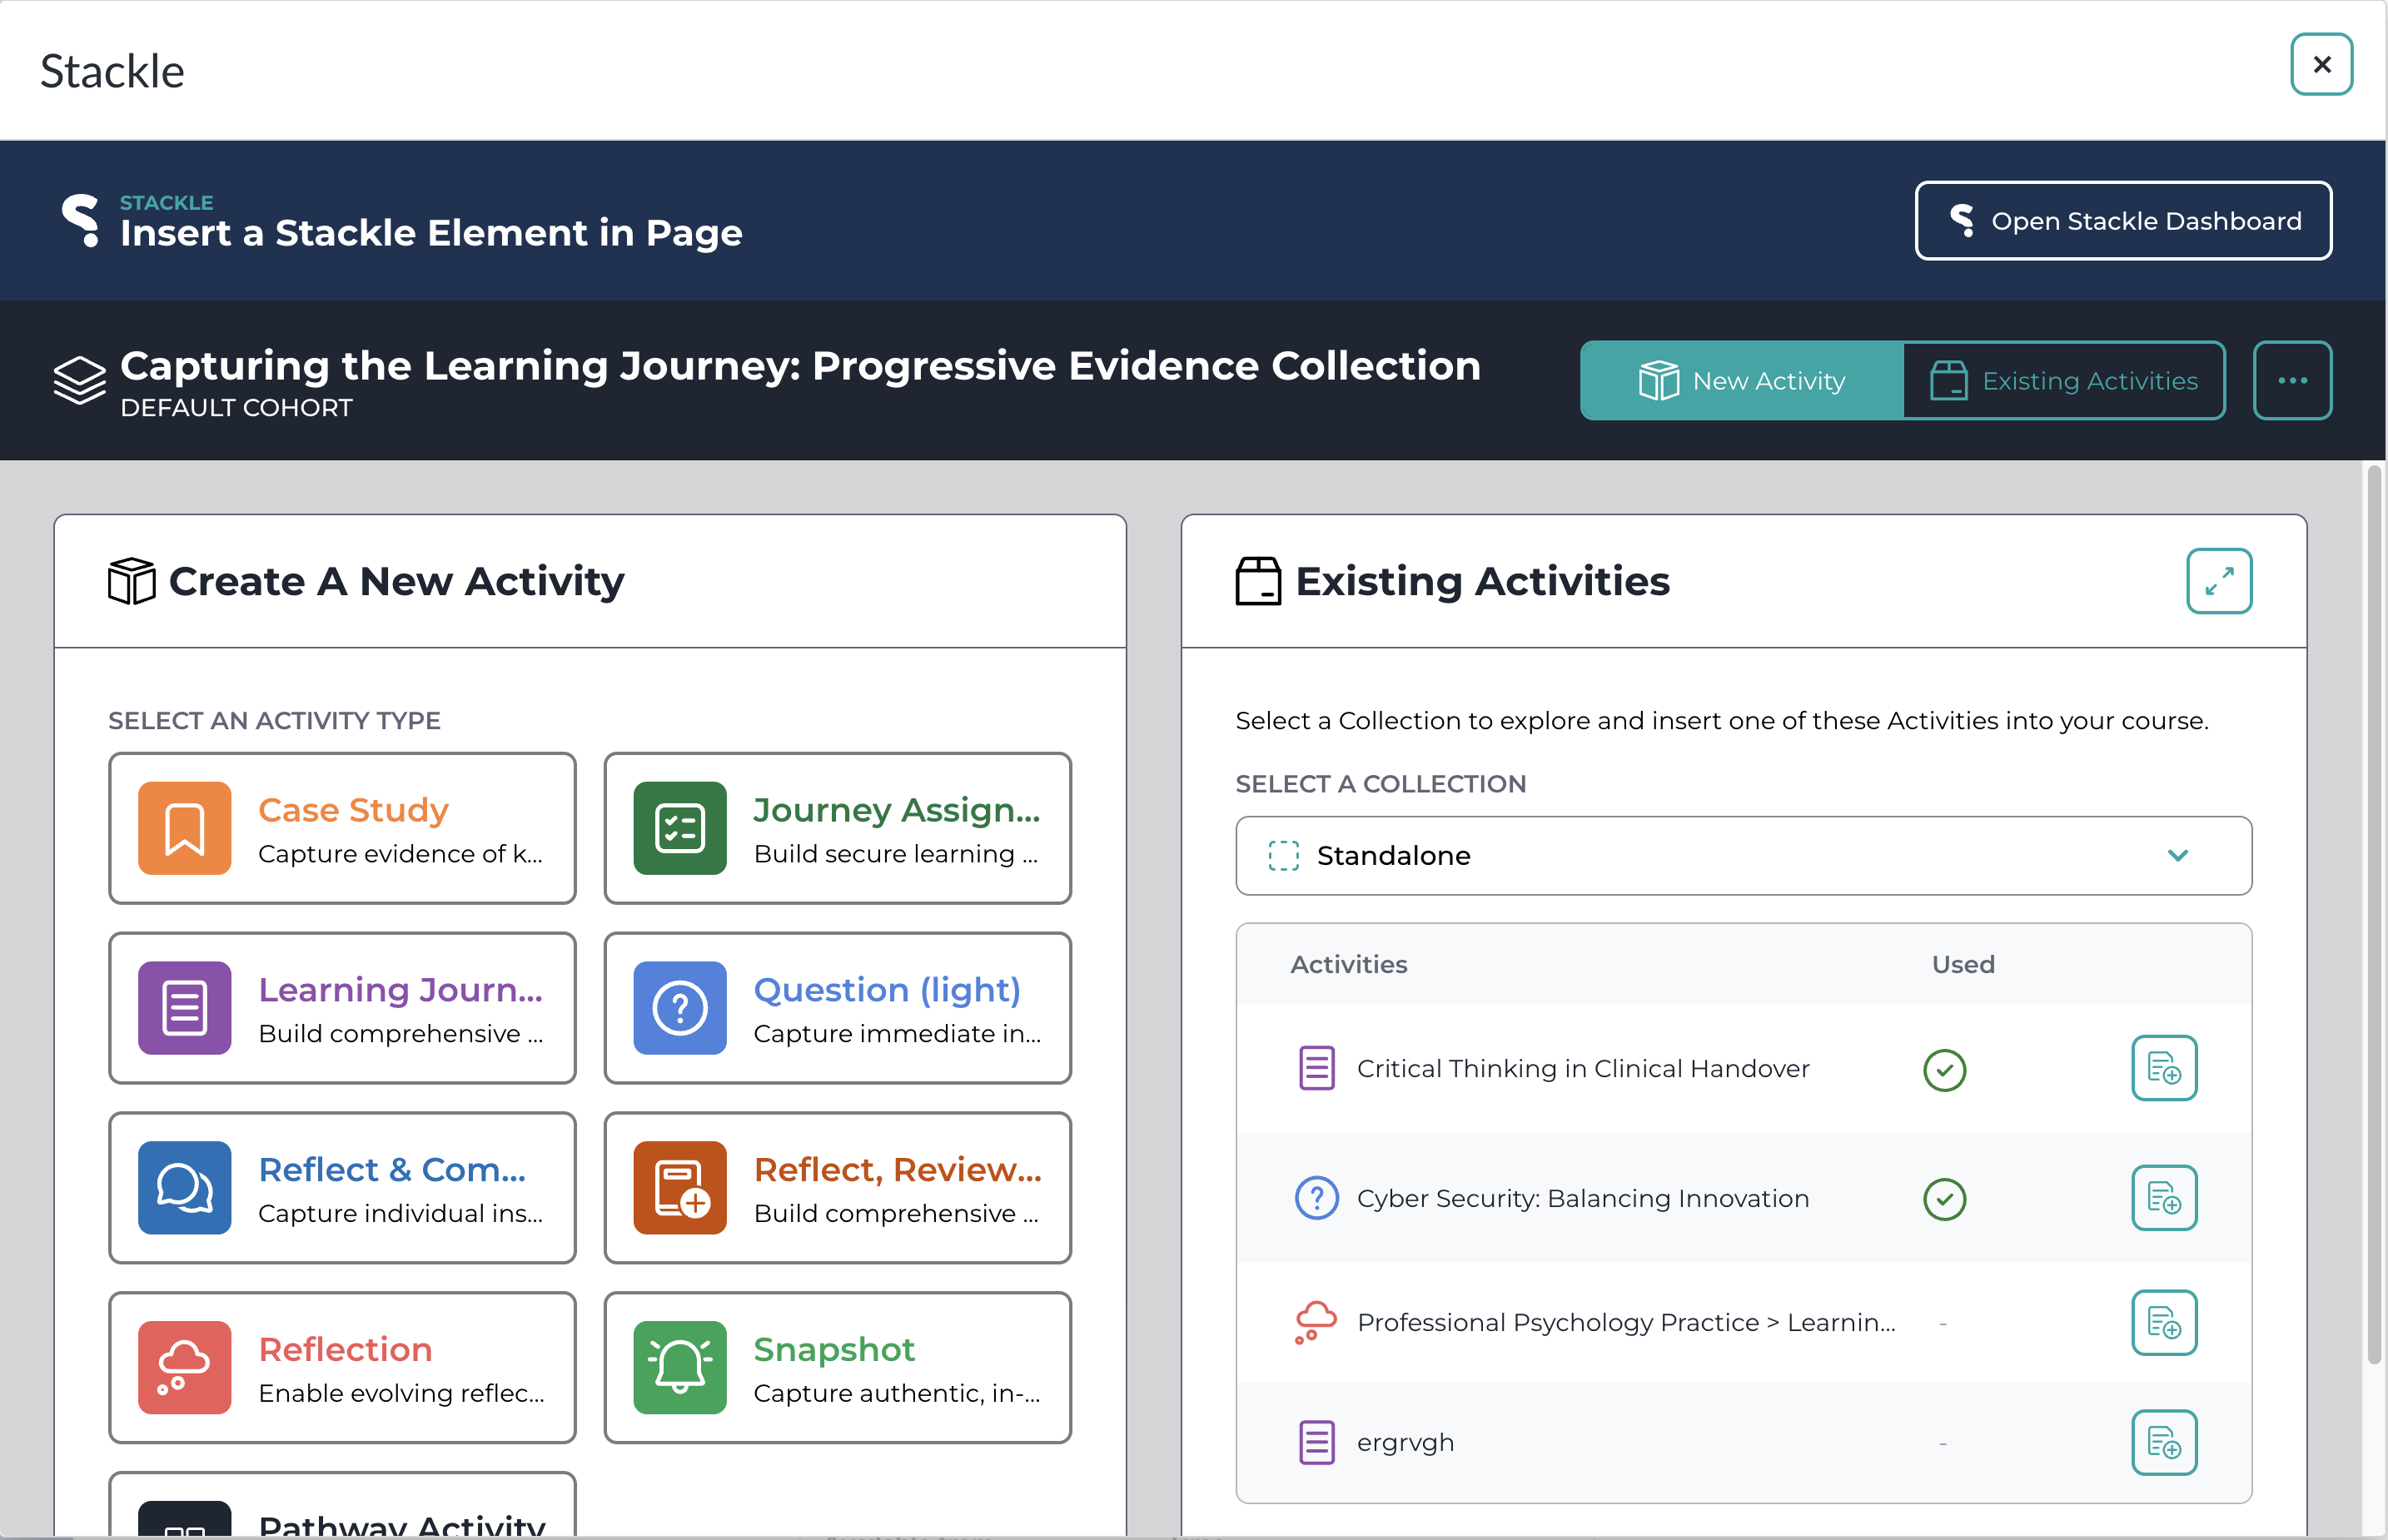Insert the Cyber Security: Balancing Innovation activity
Viewport: 2388px width, 1540px height.
[2164, 1198]
